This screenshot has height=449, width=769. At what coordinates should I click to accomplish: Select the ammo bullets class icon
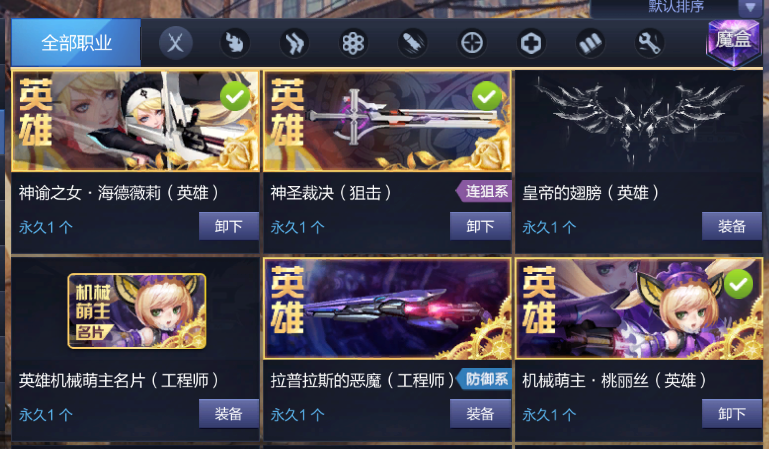click(590, 43)
